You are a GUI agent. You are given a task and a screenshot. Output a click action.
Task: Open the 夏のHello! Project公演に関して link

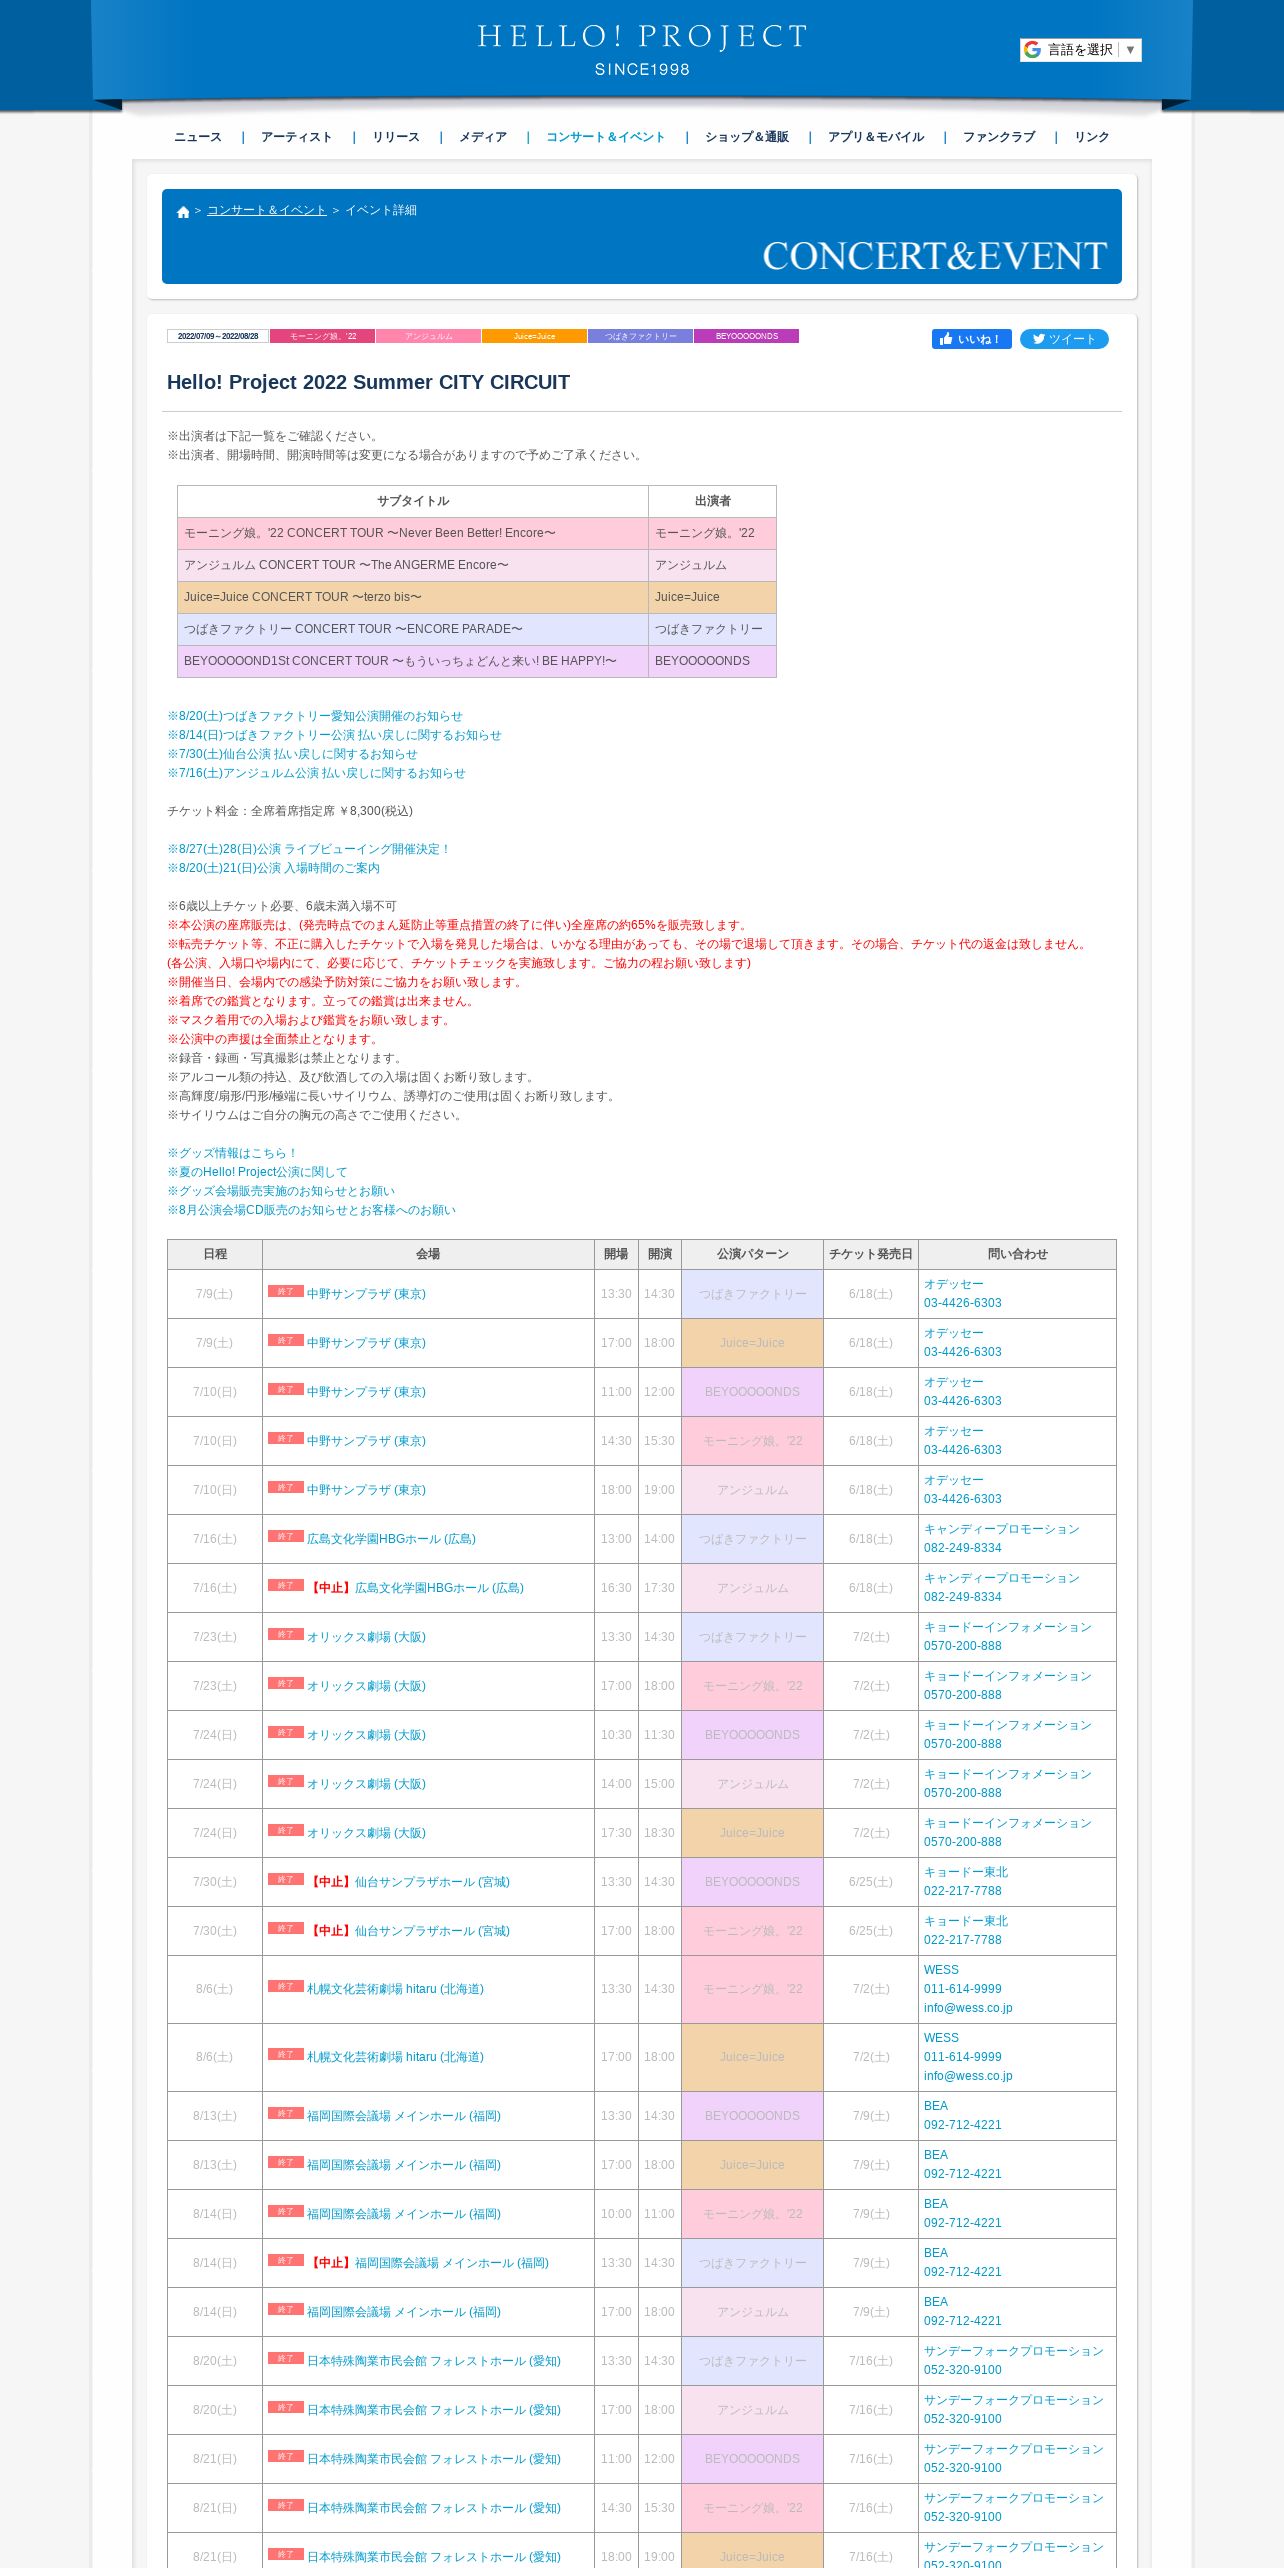(257, 1172)
